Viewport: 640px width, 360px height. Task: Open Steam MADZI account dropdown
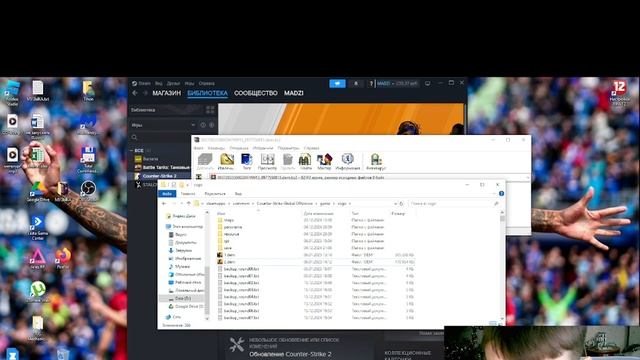coord(397,83)
